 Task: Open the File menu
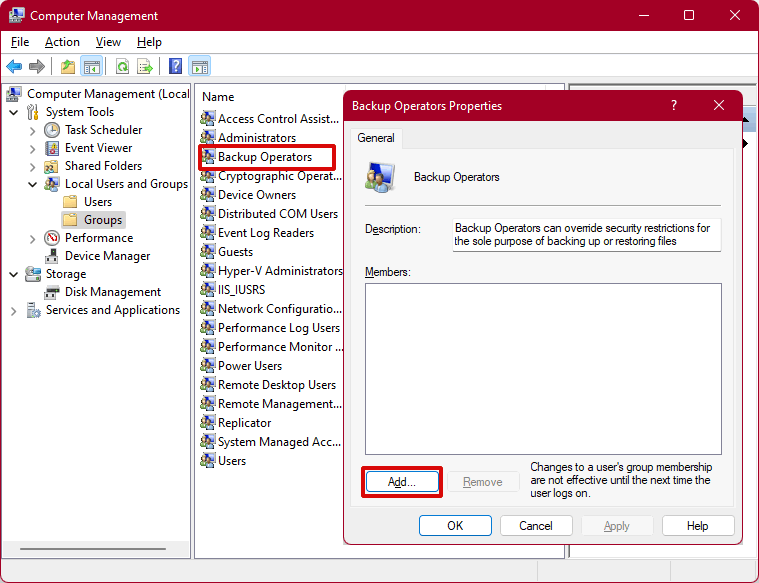pos(20,42)
